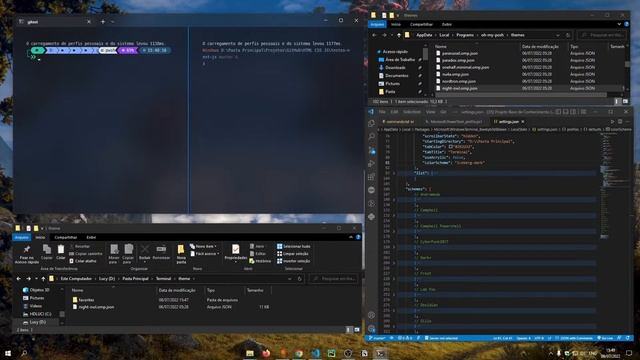Click Copiar caminho in lower Explorer ribbon
Screen dimensions: 640x360
(86, 253)
